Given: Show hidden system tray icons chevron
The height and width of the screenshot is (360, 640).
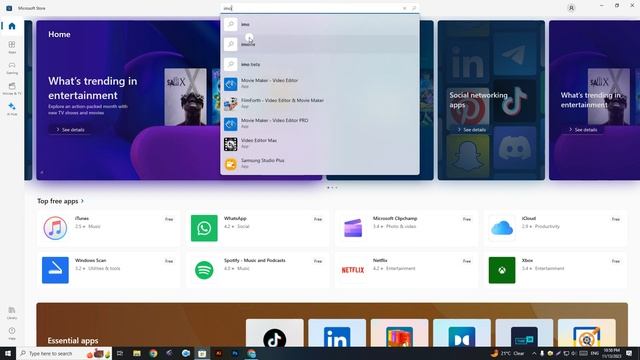Looking at the screenshot, I should pyautogui.click(x=534, y=353).
